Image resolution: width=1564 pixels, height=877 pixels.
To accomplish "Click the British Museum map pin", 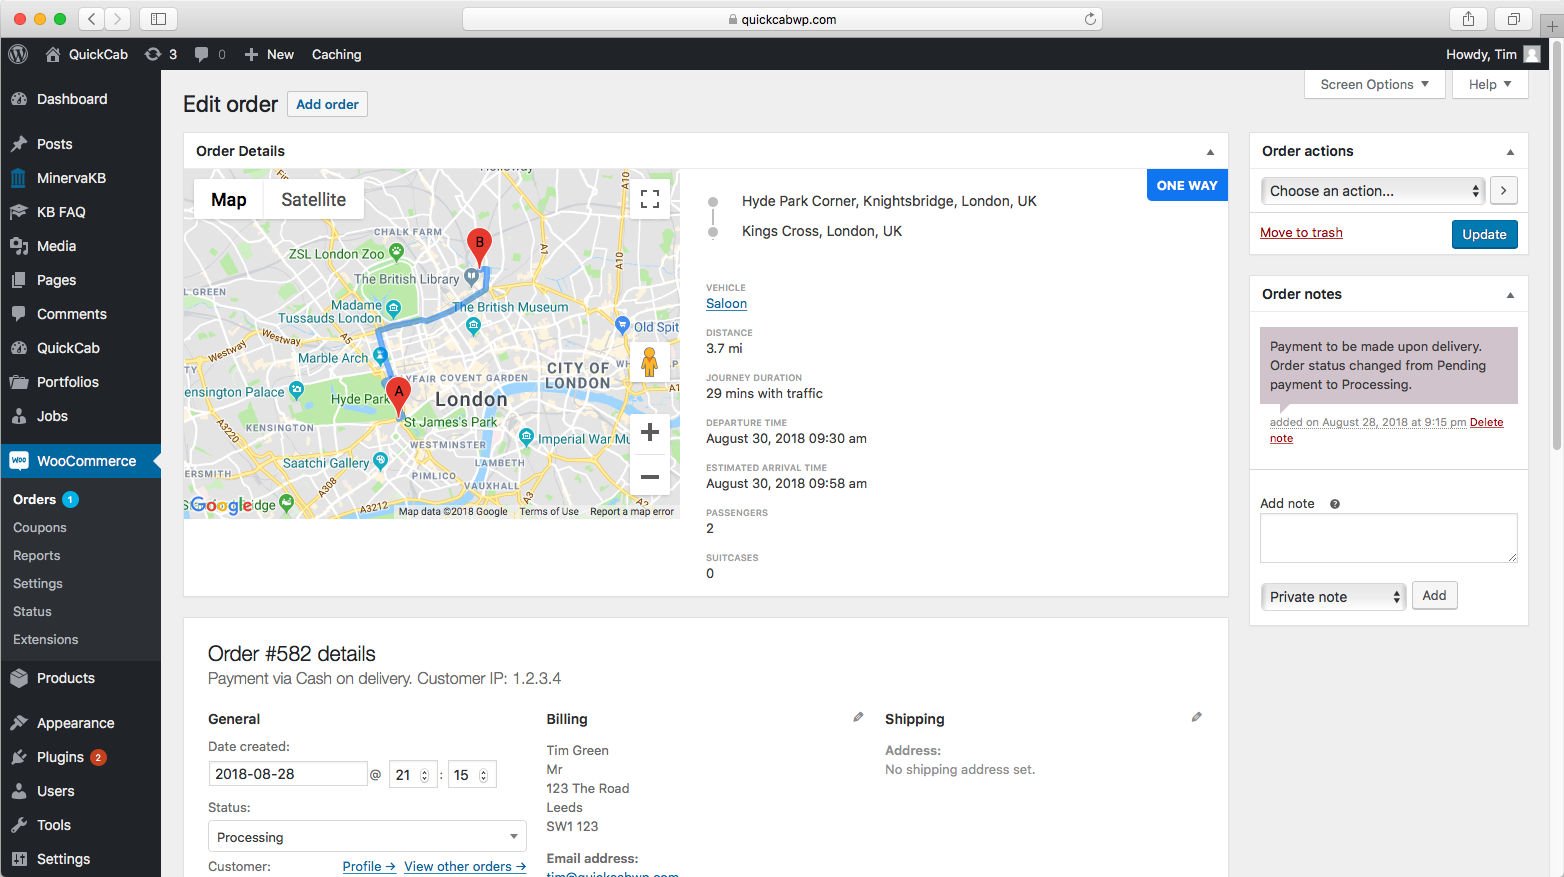I will point(473,325).
